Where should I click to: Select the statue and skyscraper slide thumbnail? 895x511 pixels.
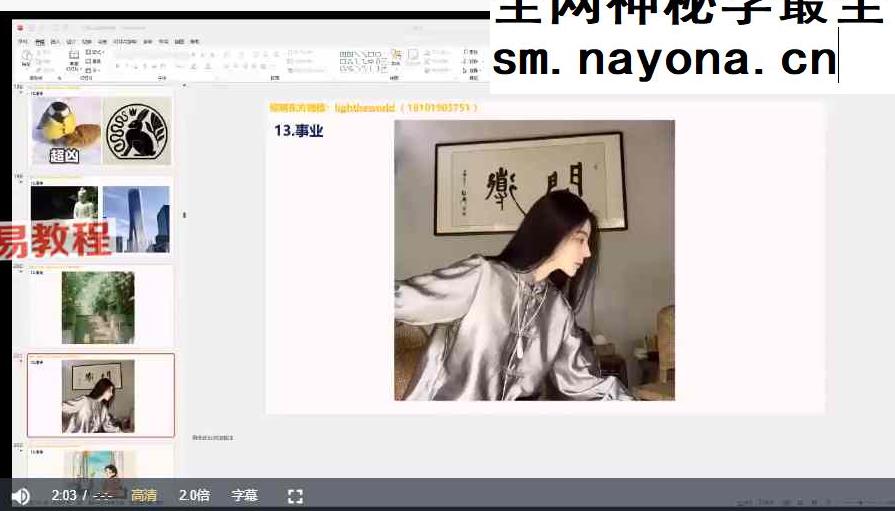tap(101, 219)
